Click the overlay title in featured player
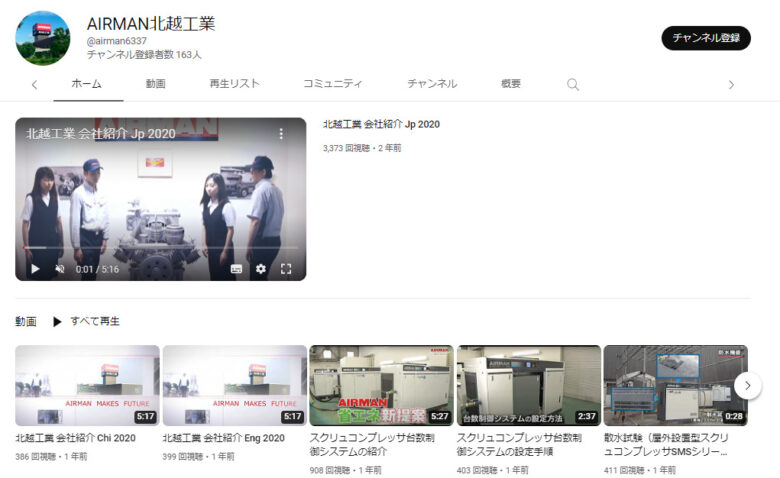The height and width of the screenshot is (478, 780). [x=100, y=133]
